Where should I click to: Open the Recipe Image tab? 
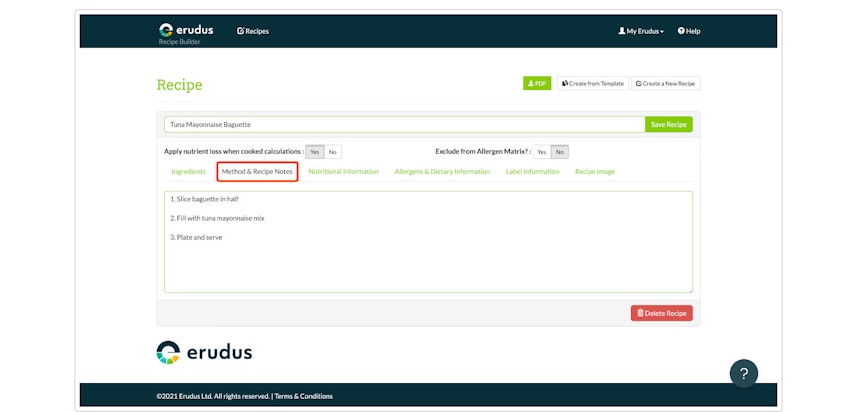[595, 171]
